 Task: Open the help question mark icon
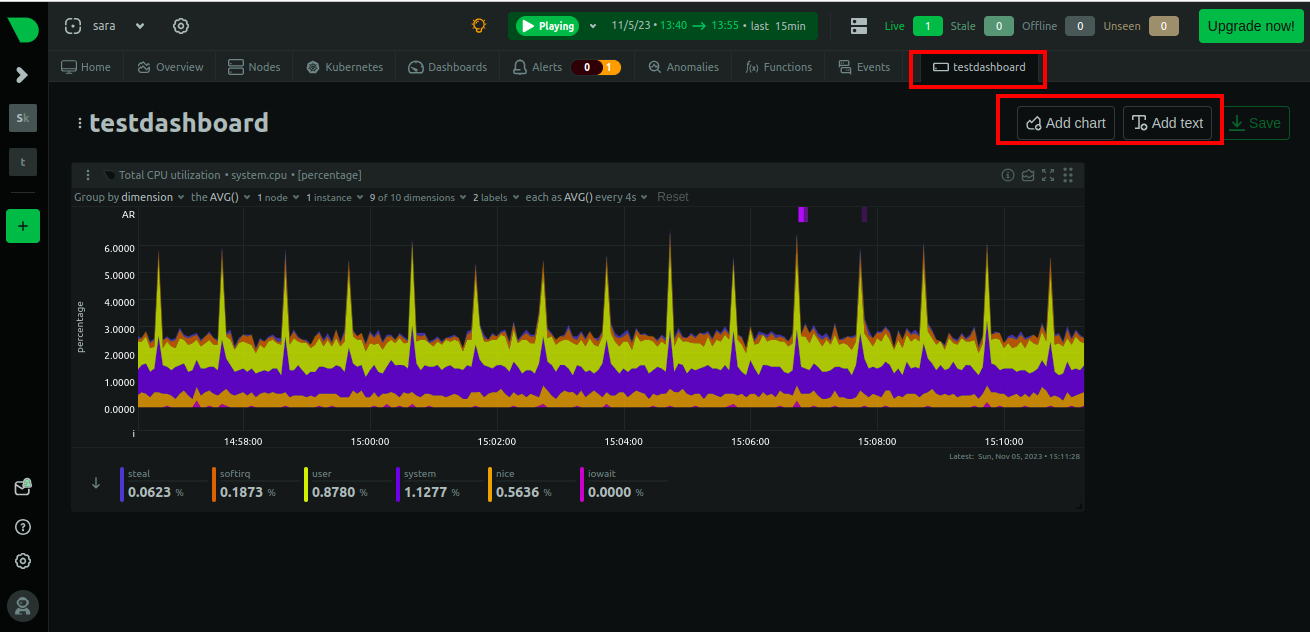(23, 527)
